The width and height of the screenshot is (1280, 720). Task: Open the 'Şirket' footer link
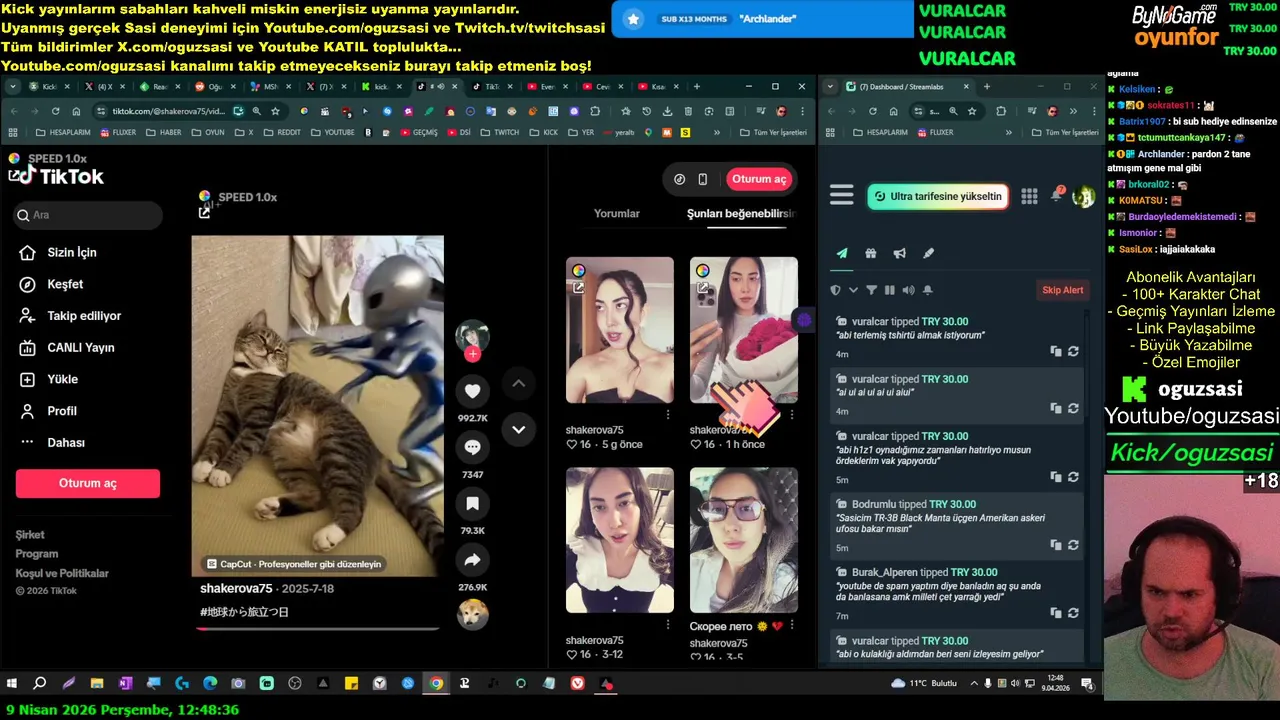30,535
